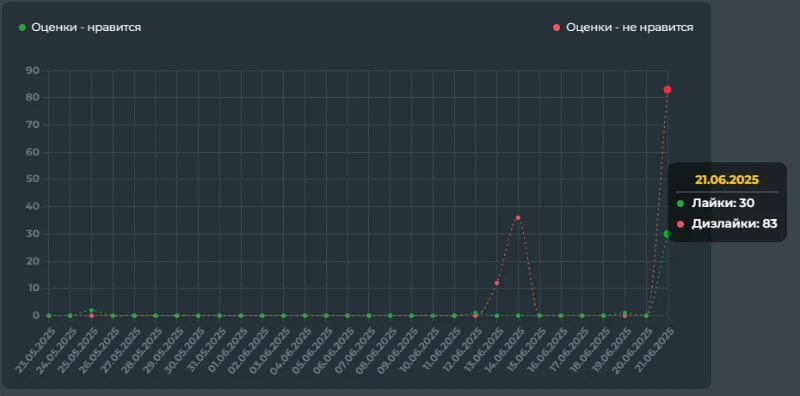
Task: Click the x-axis label 01.06.2025
Action: 228,350
